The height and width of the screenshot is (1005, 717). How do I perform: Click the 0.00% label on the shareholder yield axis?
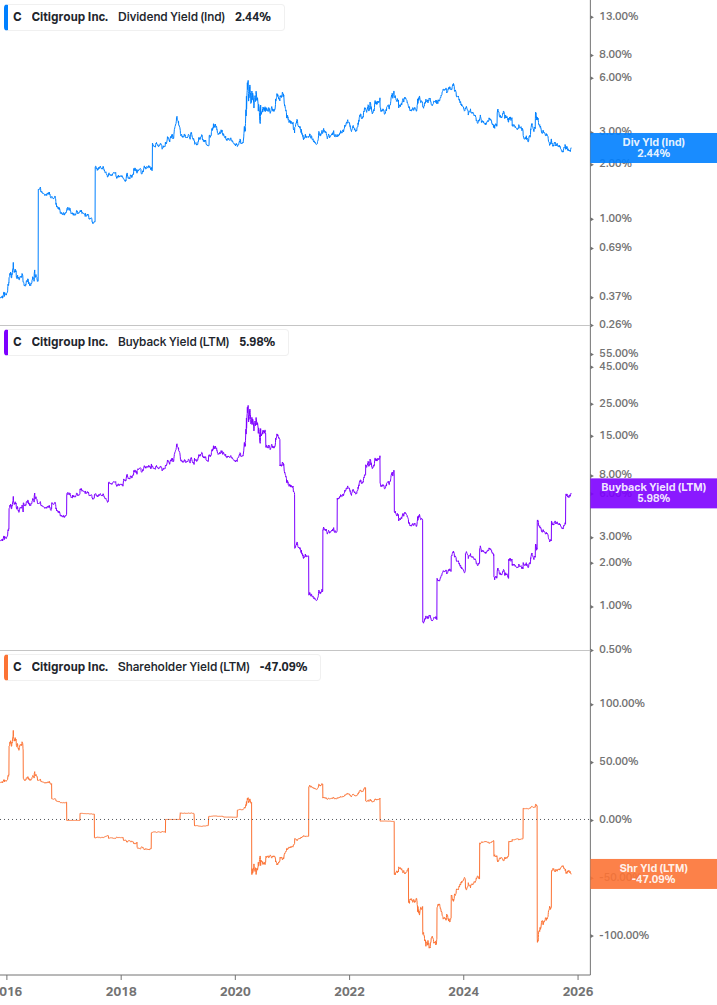pos(615,820)
